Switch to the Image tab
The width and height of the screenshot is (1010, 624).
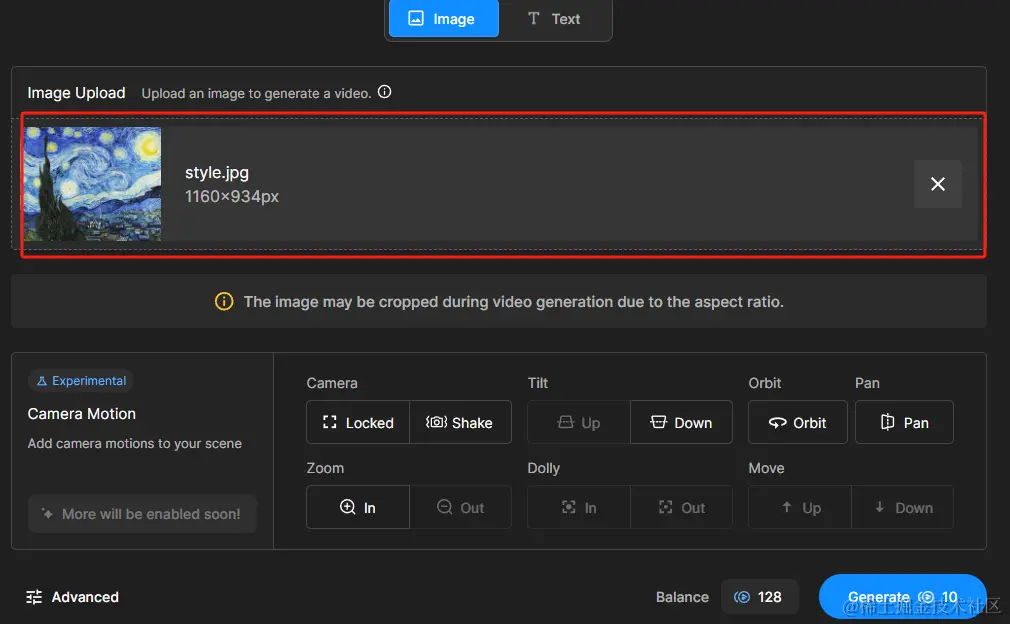coord(443,19)
